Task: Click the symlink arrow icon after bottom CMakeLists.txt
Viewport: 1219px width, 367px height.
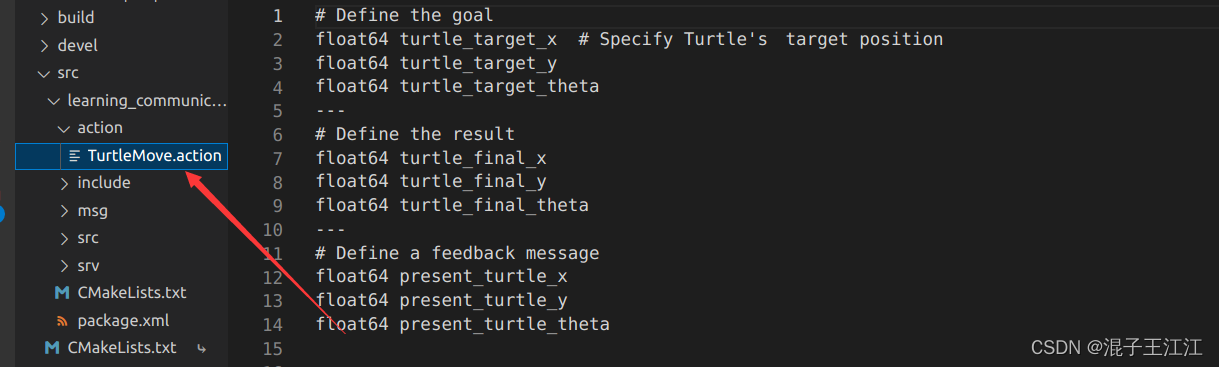Action: click(x=201, y=348)
